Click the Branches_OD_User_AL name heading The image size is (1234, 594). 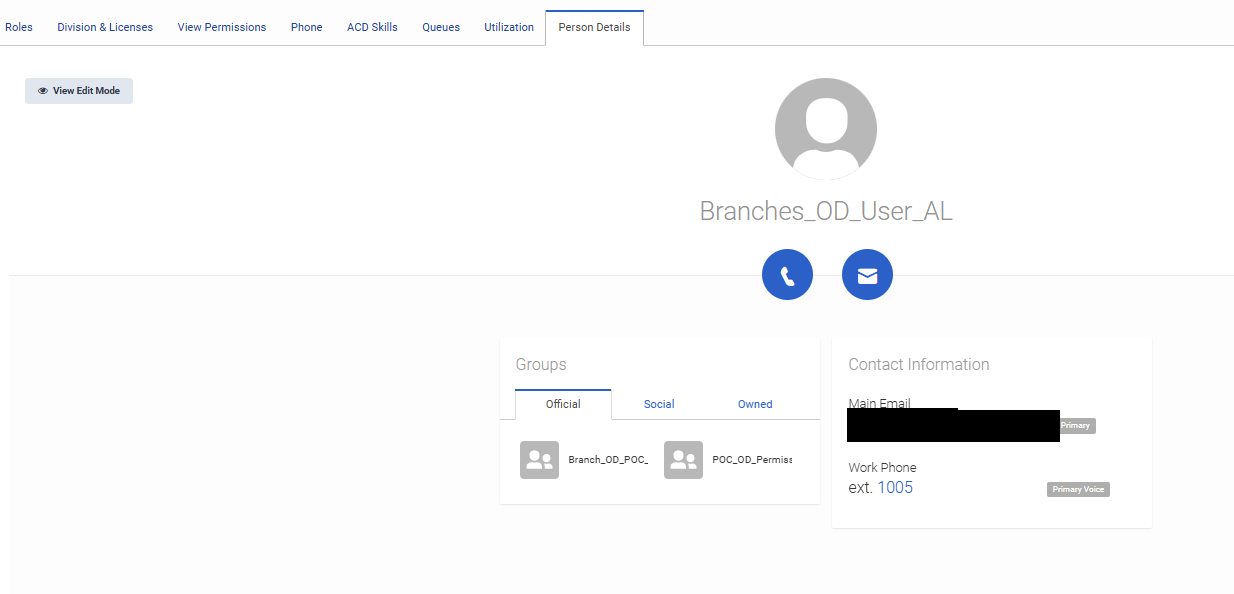[x=826, y=212]
